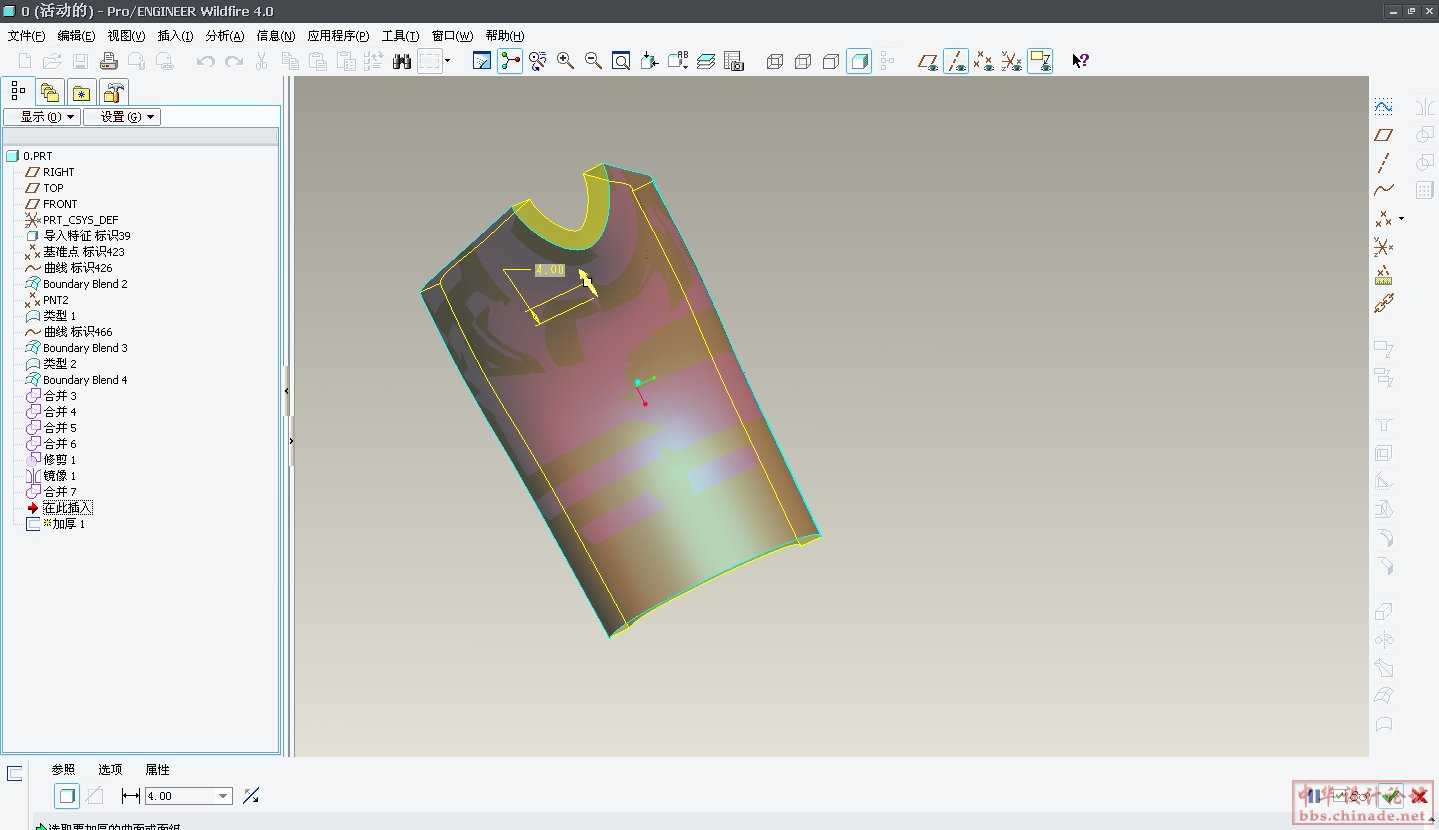
Task: Click the Zoom Out magnifier
Action: [x=593, y=61]
